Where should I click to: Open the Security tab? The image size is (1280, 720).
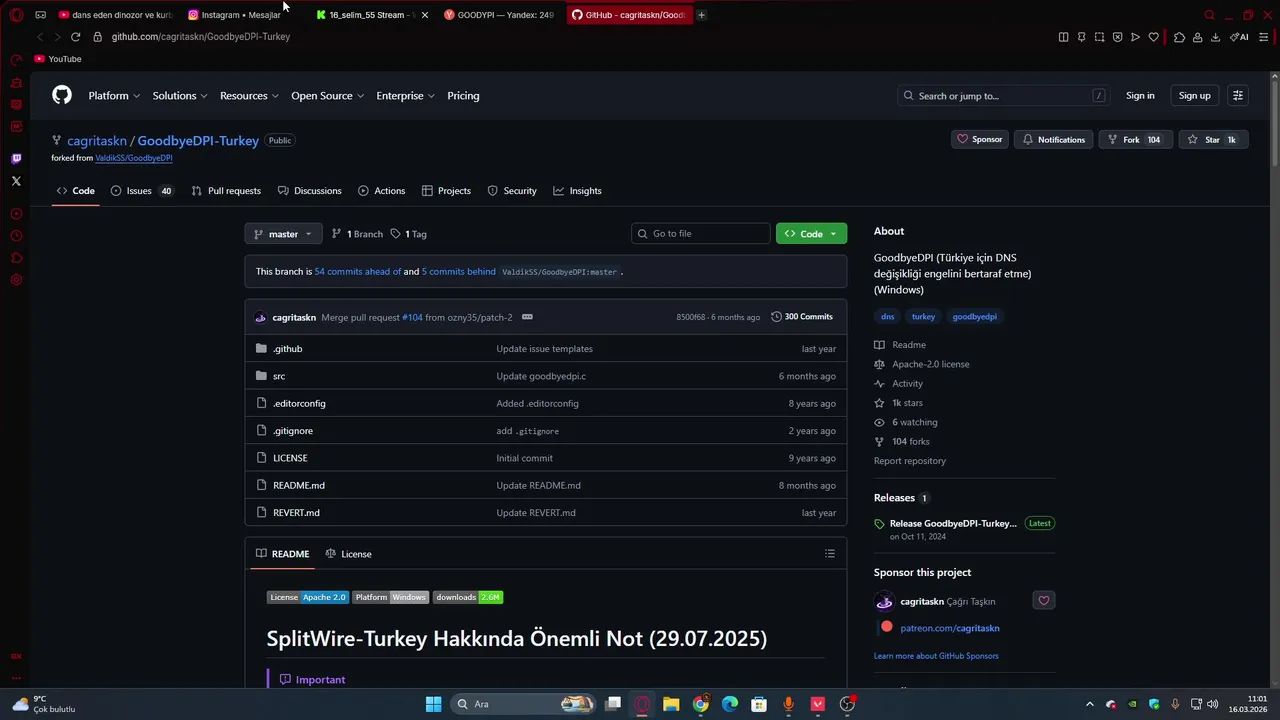(x=512, y=191)
